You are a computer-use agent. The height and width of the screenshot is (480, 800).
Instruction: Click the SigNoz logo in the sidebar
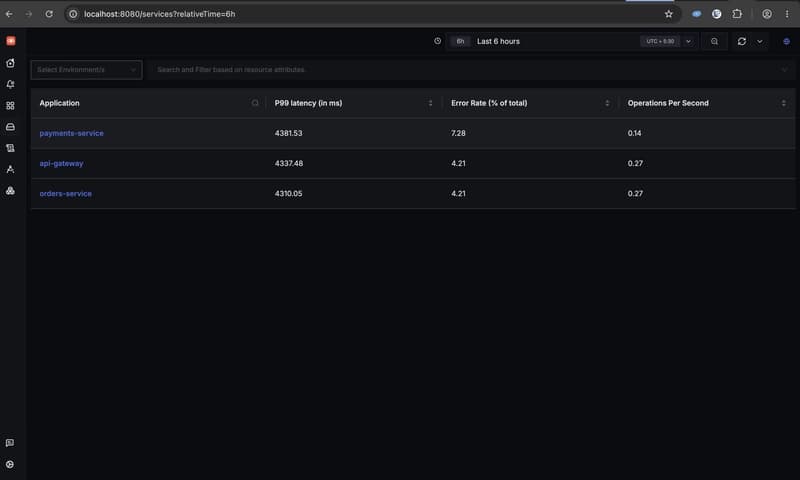(11, 41)
